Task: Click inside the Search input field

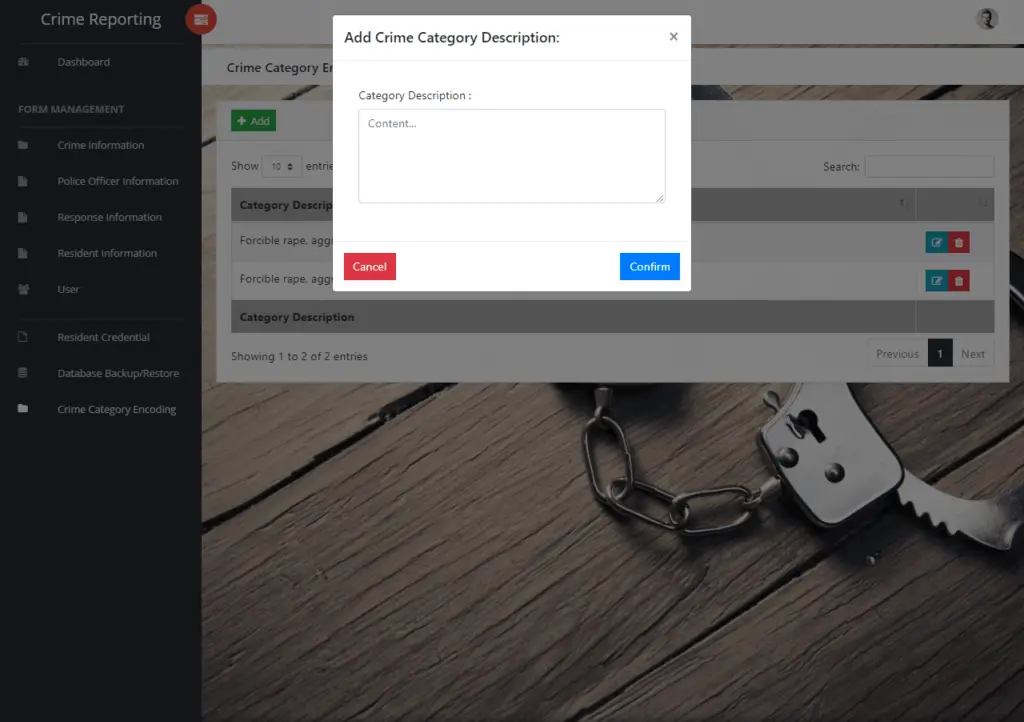Action: [x=929, y=166]
